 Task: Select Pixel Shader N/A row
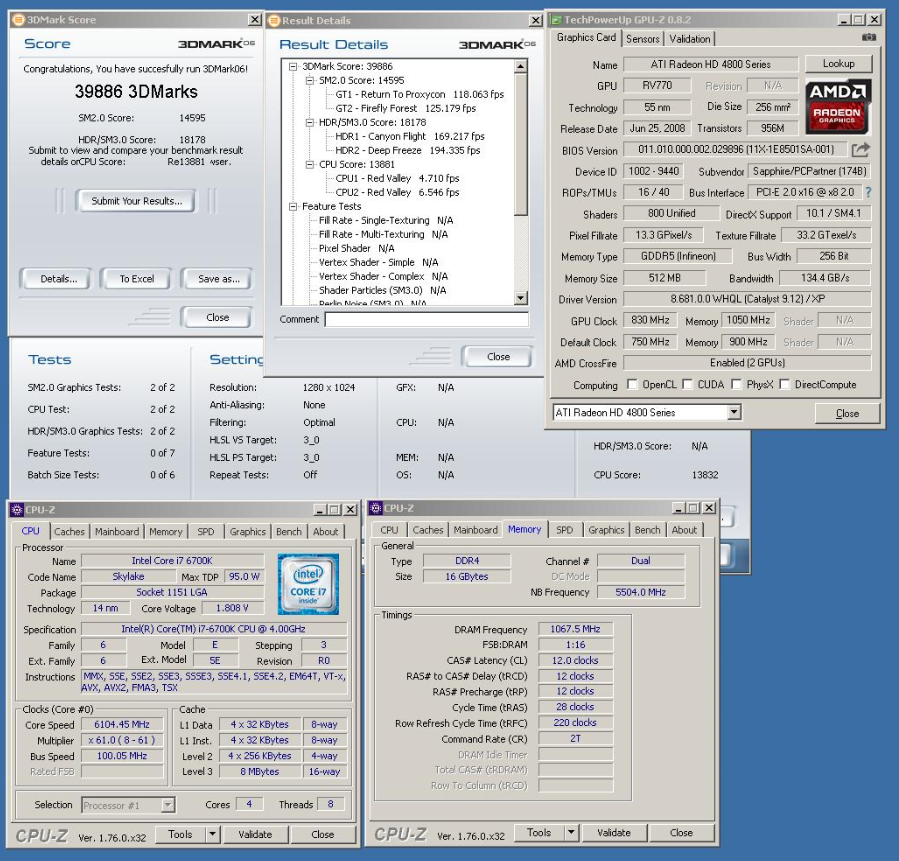coord(356,248)
